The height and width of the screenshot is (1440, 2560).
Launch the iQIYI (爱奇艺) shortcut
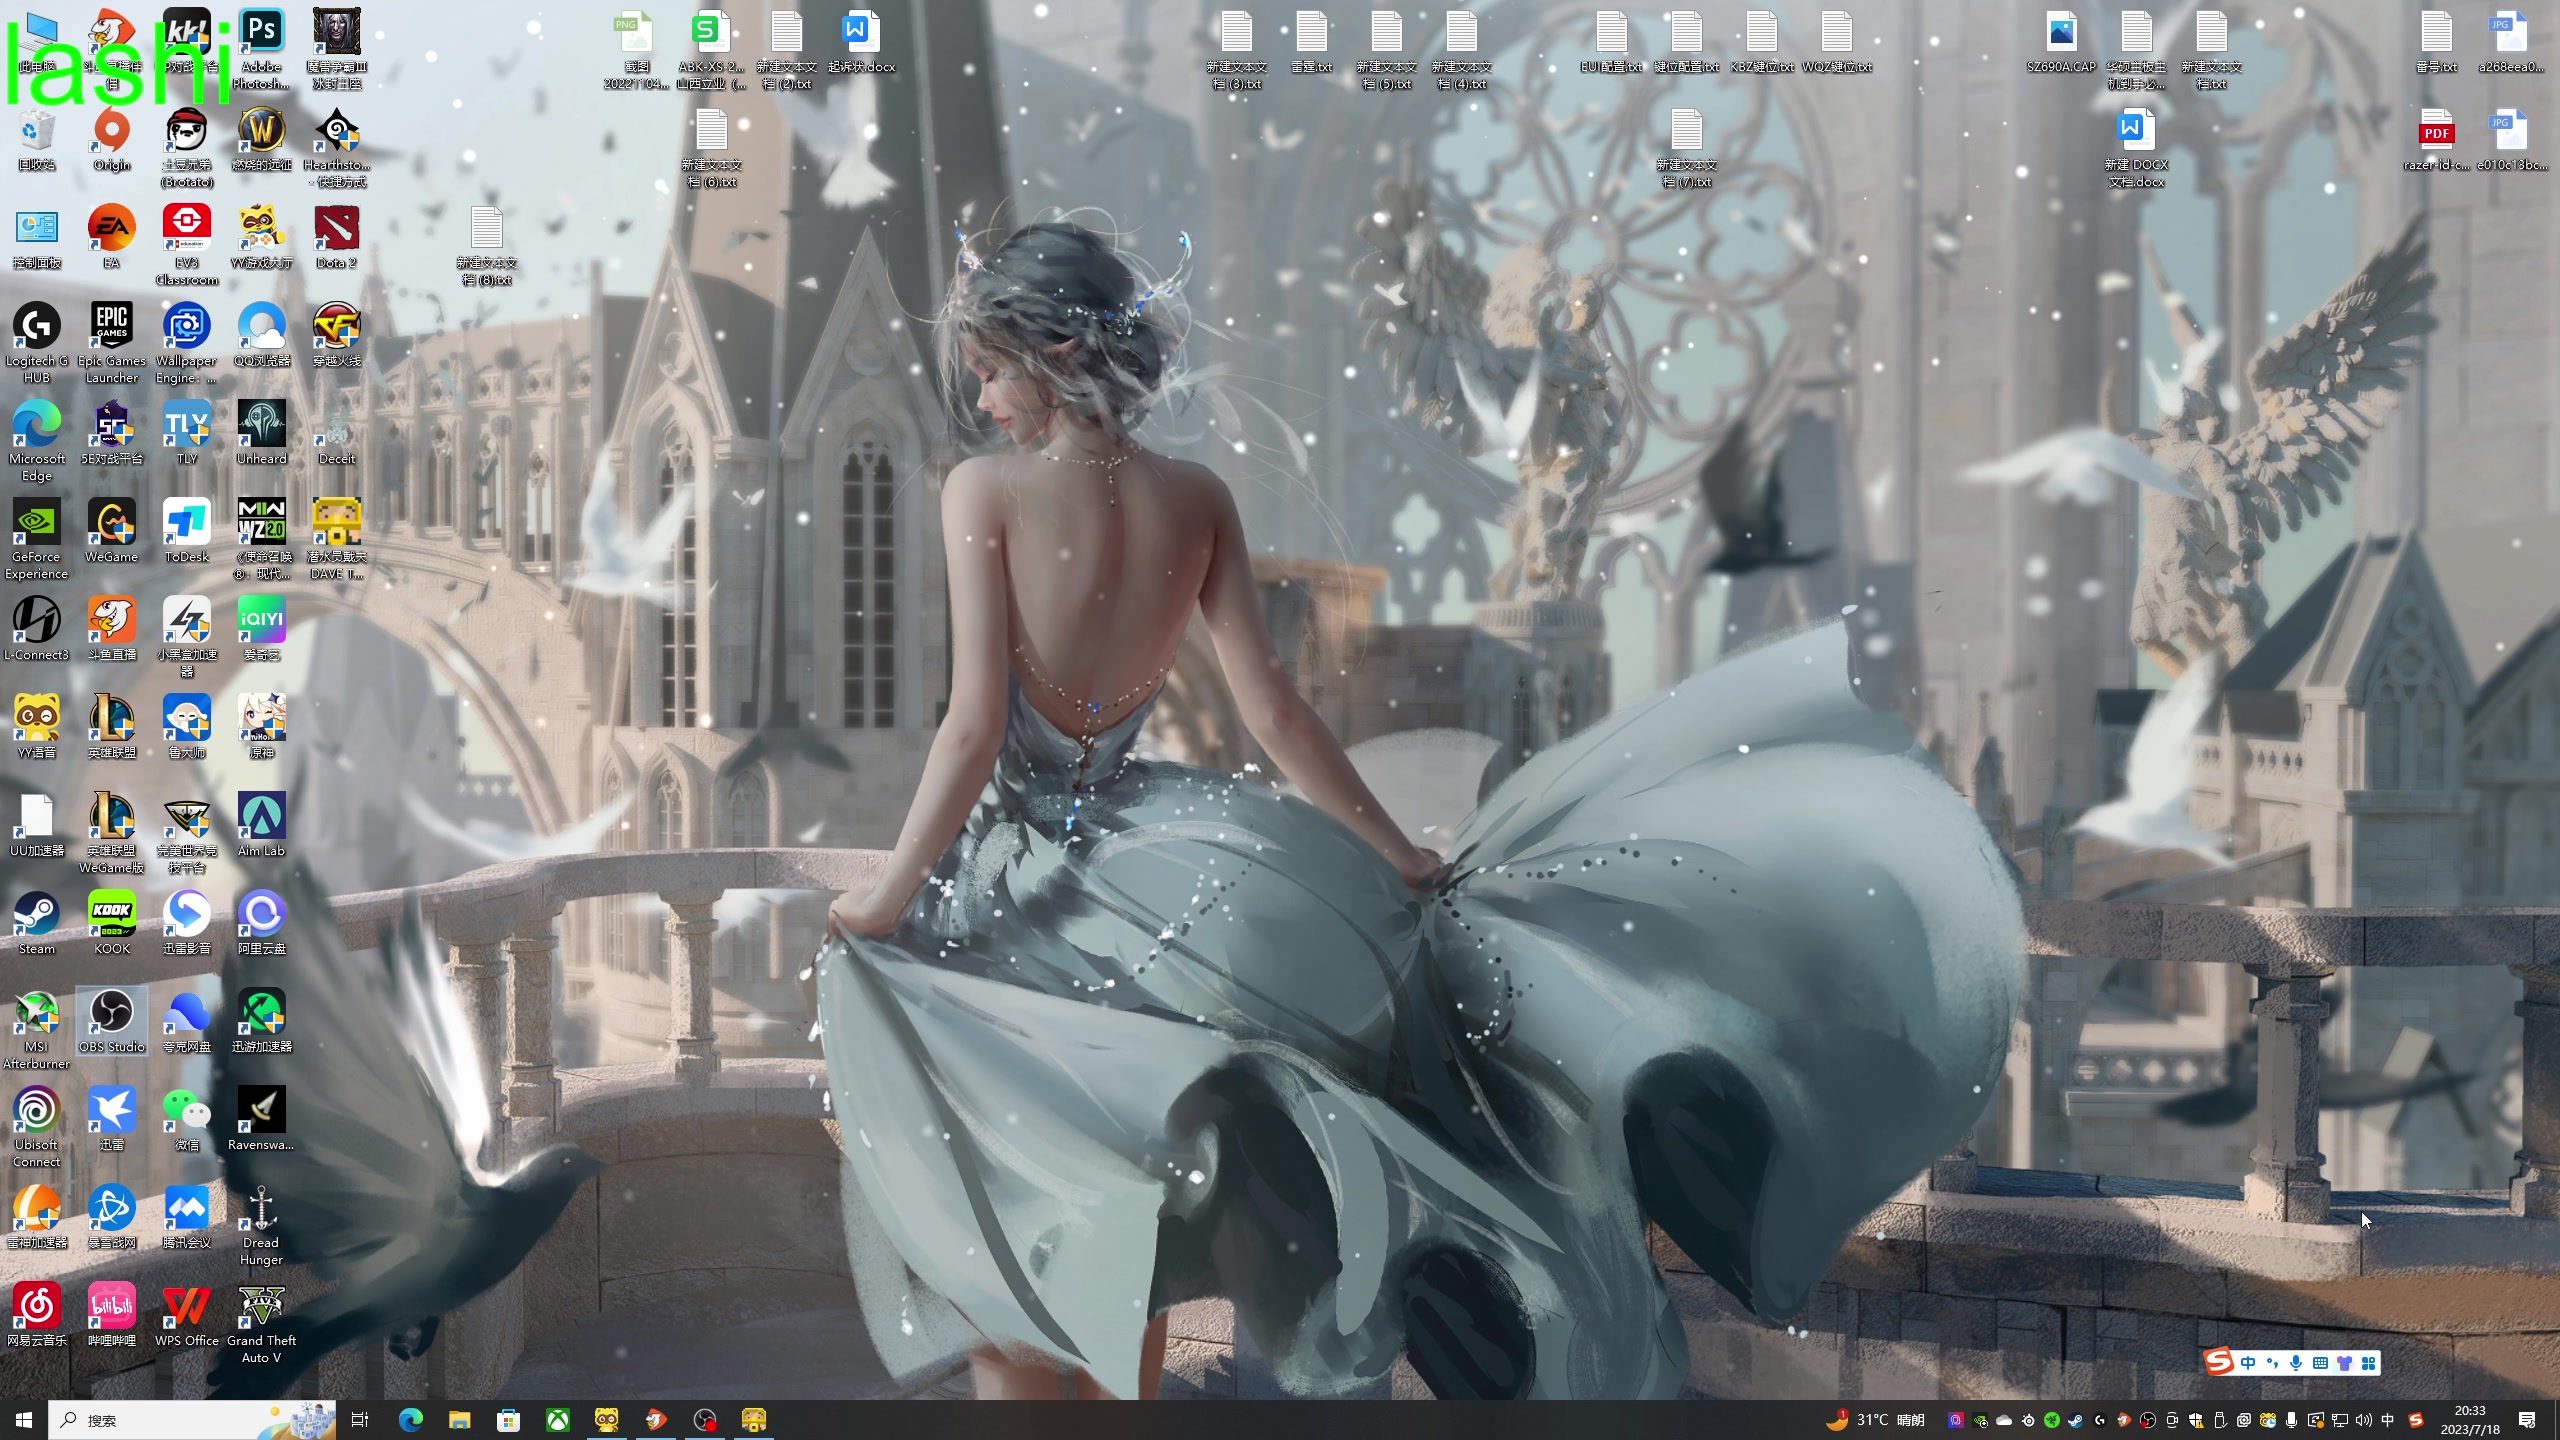[261, 629]
